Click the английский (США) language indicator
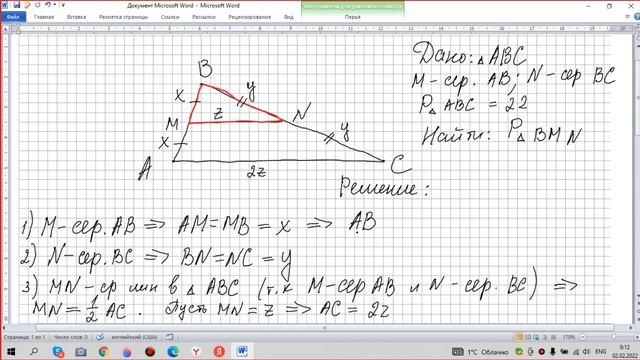640x360 pixels. click(x=134, y=337)
